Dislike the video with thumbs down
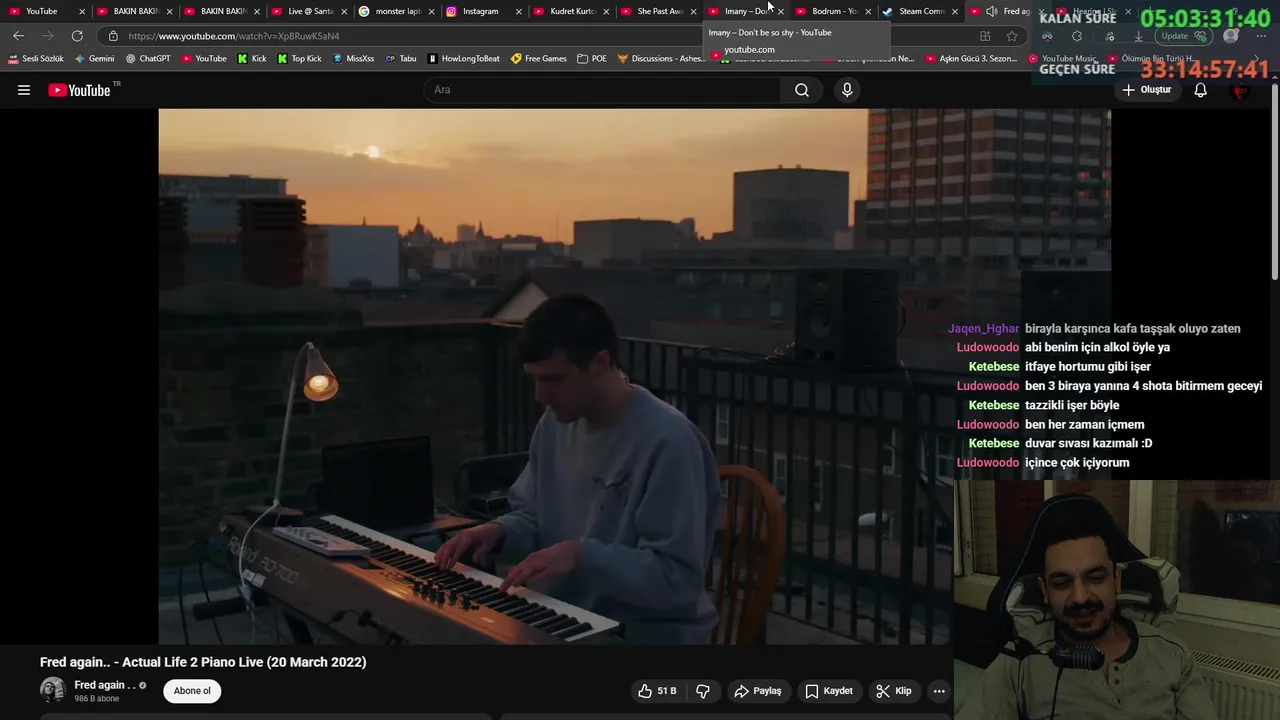 coord(703,691)
